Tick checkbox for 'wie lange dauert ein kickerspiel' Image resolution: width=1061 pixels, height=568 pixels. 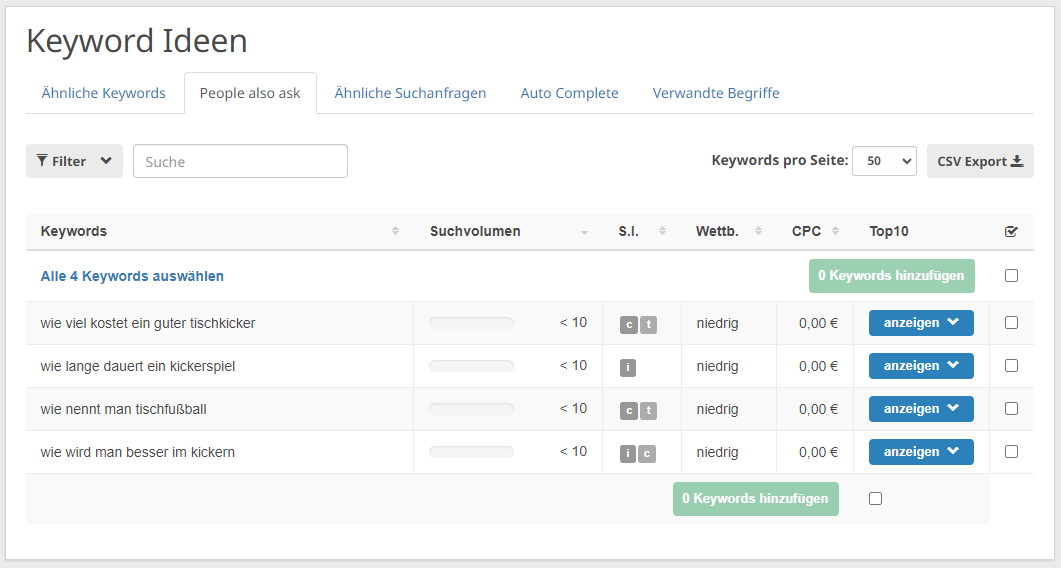point(1011,366)
